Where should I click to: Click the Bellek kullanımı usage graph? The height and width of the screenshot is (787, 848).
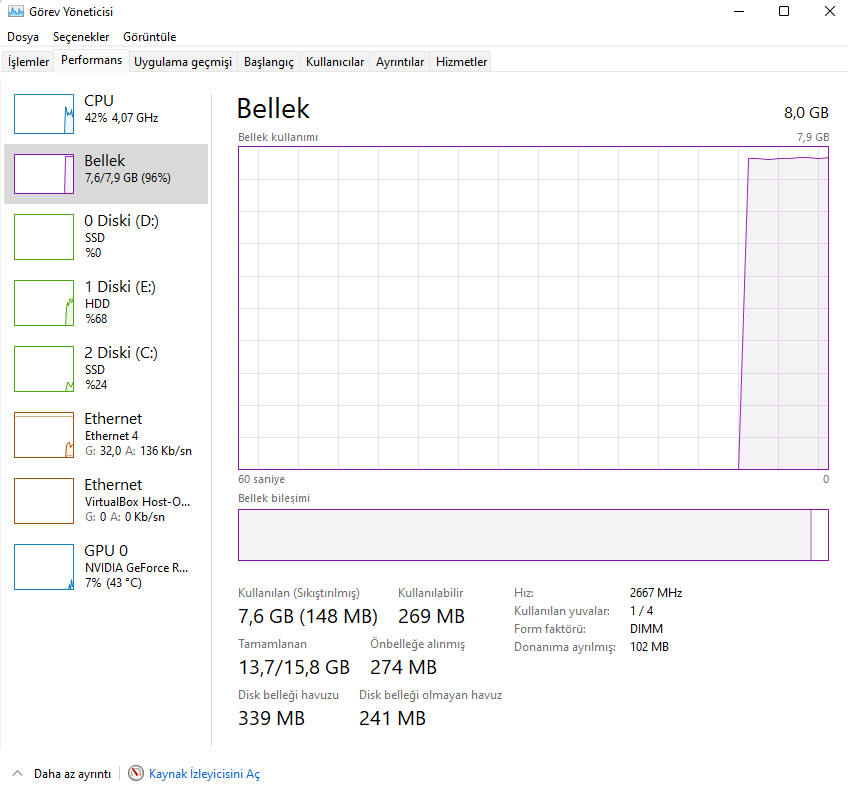click(533, 308)
